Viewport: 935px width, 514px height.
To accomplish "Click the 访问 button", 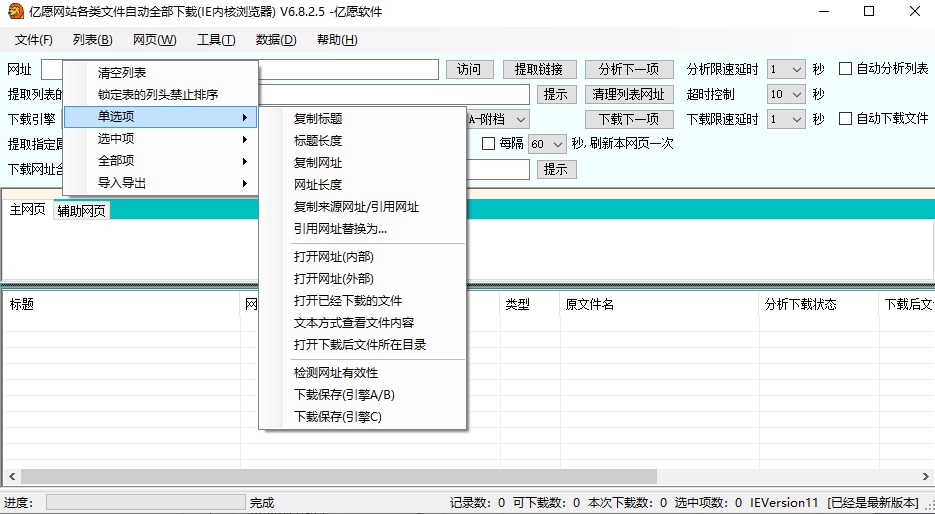I will click(470, 70).
